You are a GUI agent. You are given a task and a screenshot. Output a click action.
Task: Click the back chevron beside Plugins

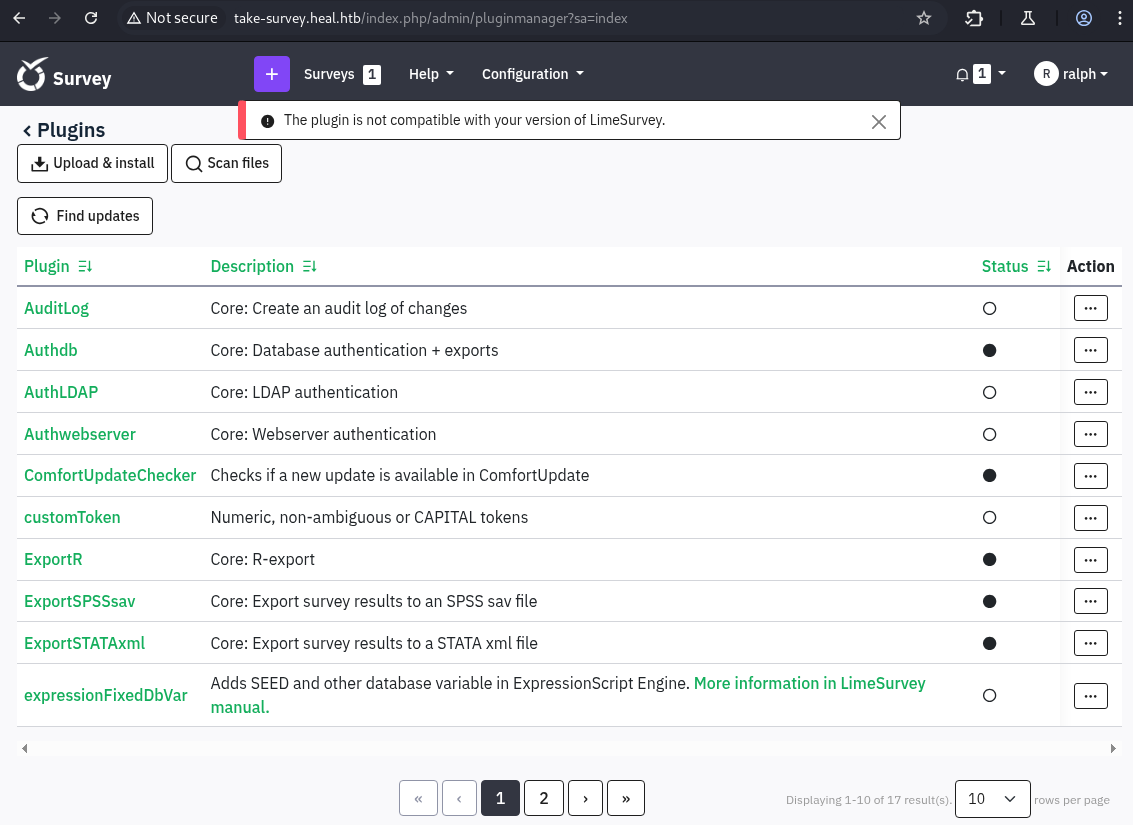tap(27, 131)
